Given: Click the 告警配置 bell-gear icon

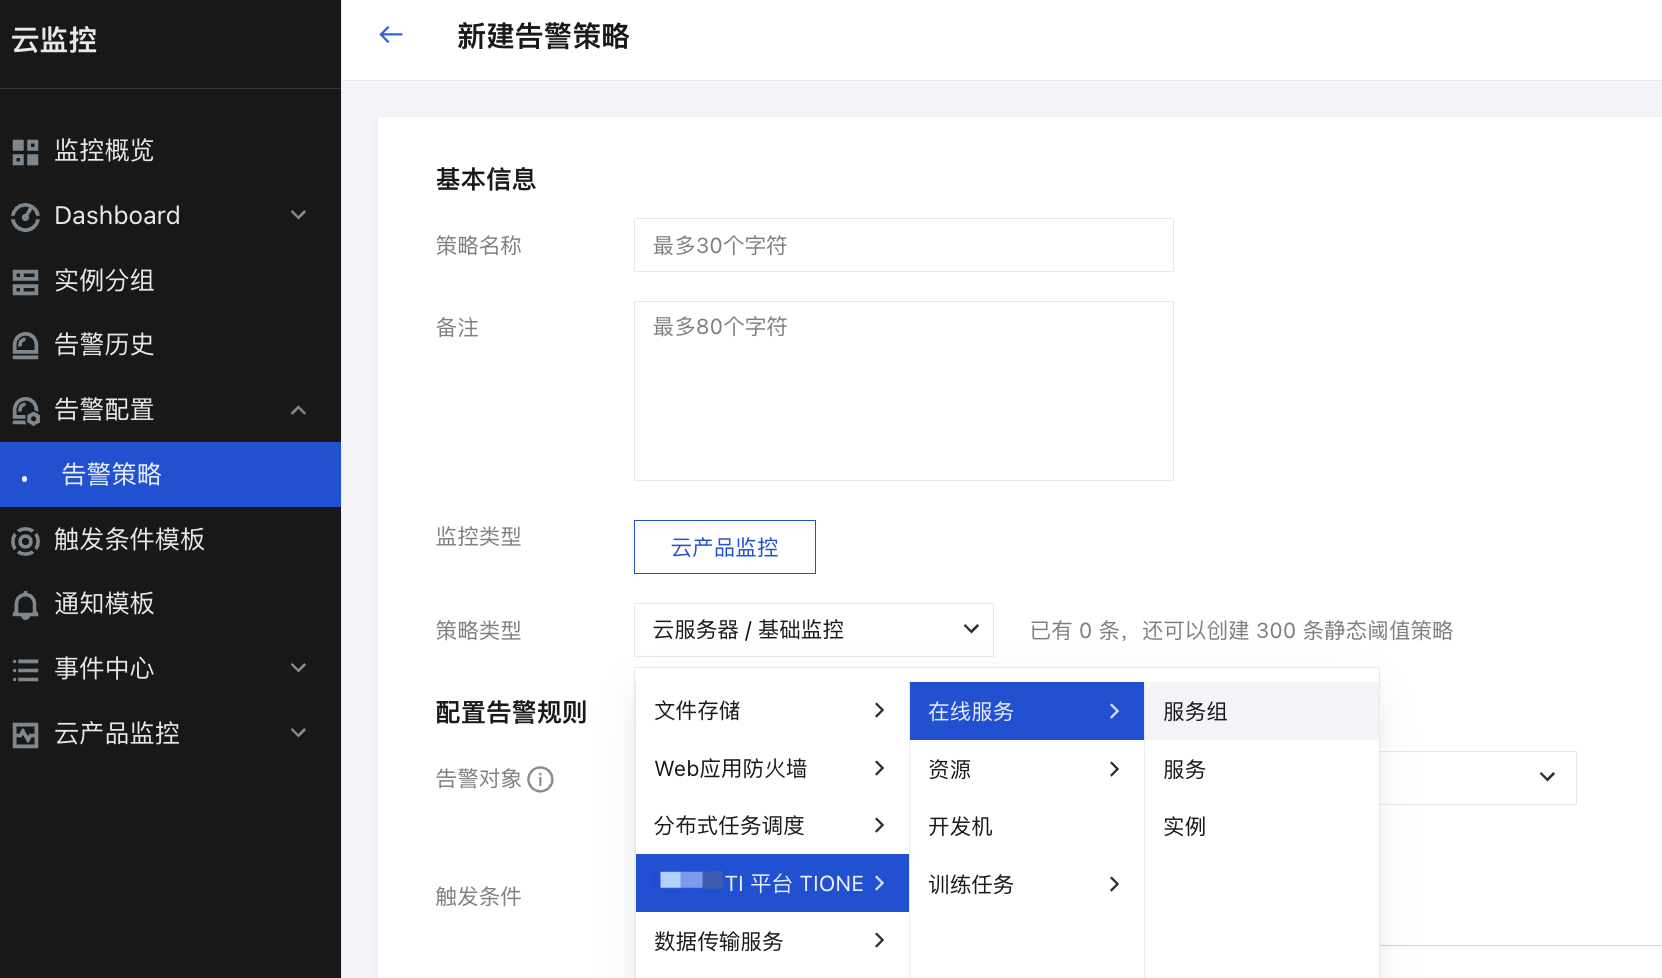Looking at the screenshot, I should coord(25,411).
